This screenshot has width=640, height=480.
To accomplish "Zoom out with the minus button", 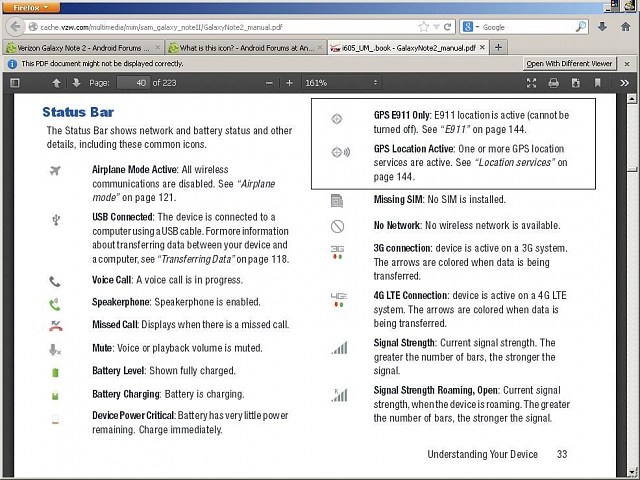I will pos(269,83).
